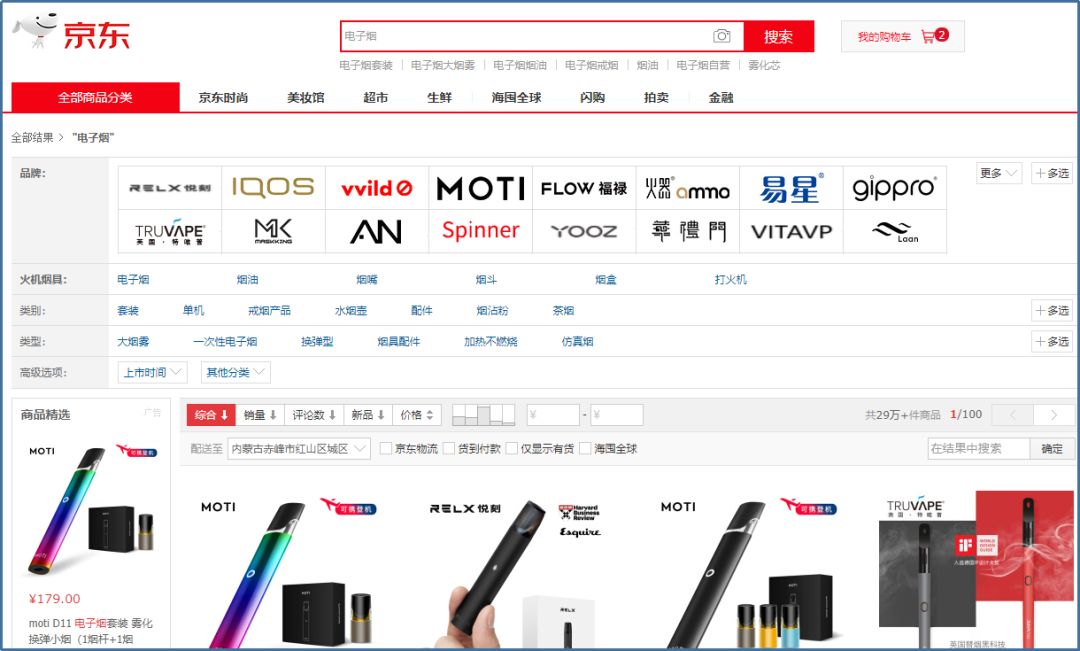The image size is (1080, 651).
Task: Select the 易星 brand logo
Action: pos(791,187)
